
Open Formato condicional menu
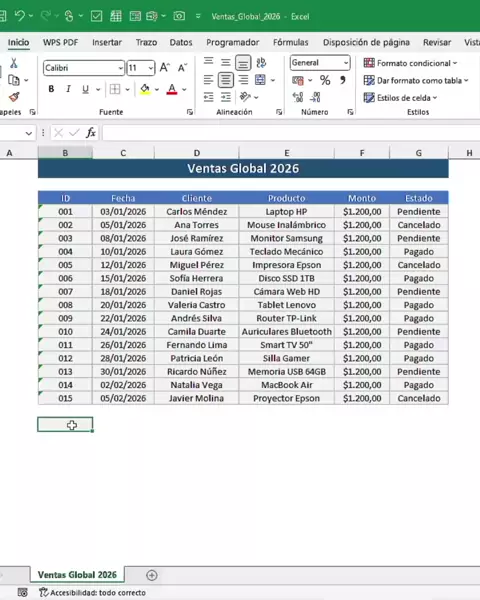(410, 63)
